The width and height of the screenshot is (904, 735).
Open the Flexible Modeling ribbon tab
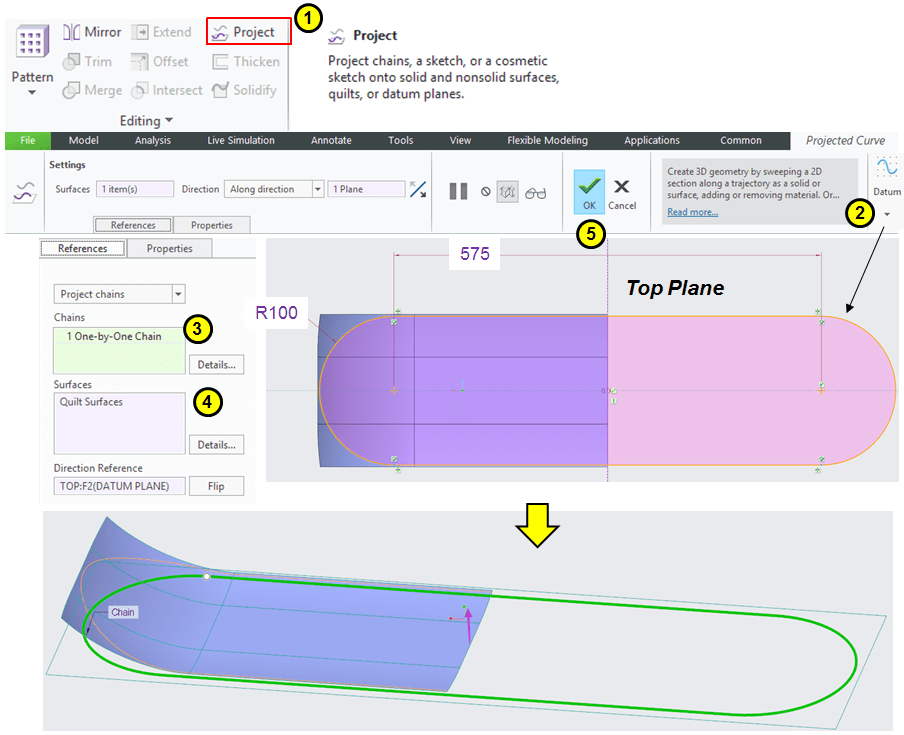[547, 141]
